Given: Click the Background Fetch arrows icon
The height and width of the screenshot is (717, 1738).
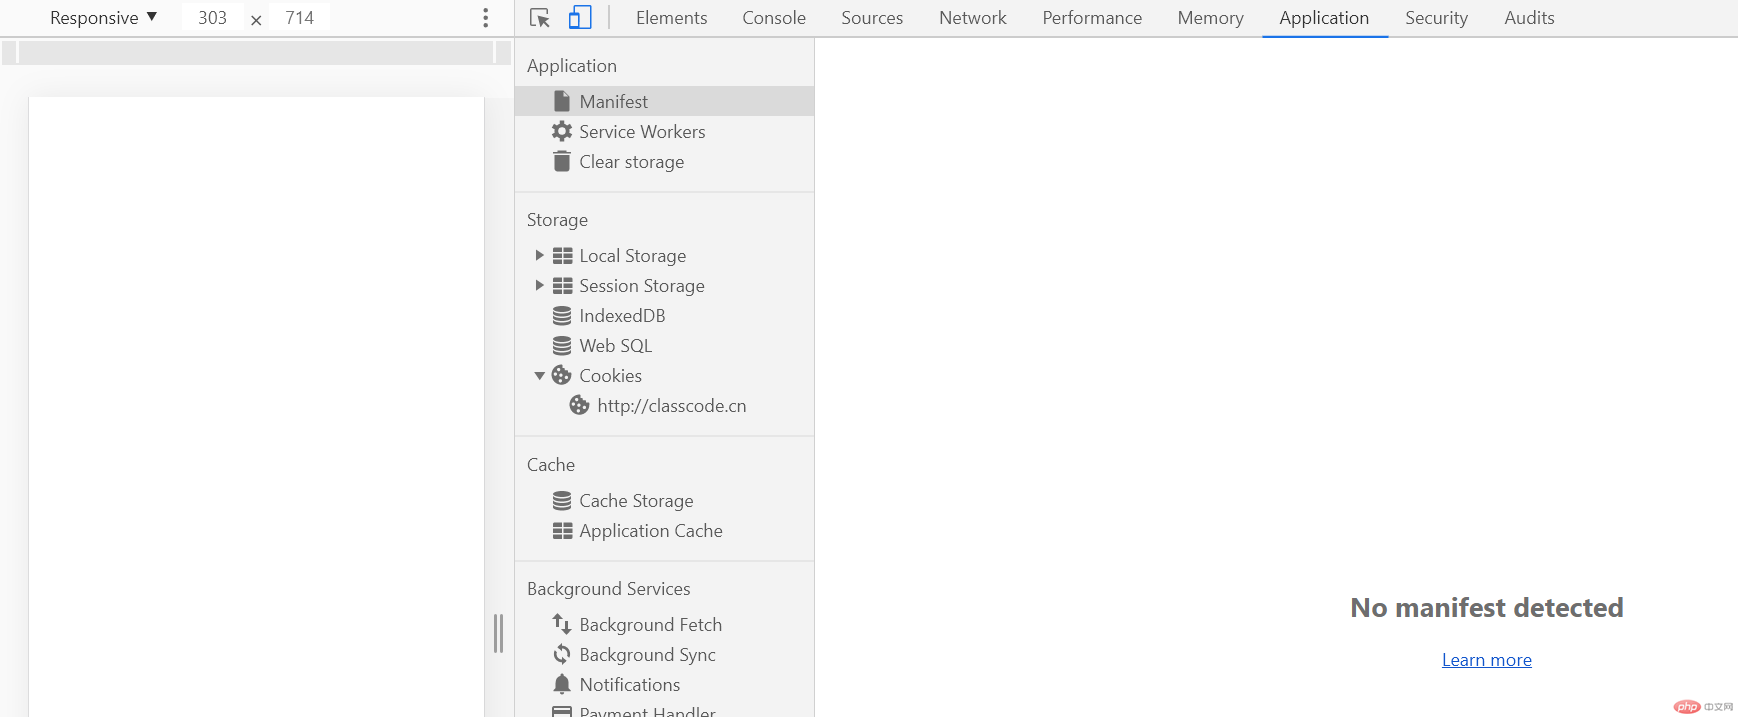Looking at the screenshot, I should click(x=562, y=625).
